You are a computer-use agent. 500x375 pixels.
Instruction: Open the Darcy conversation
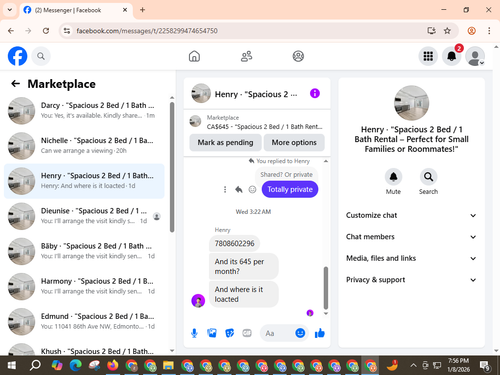tap(84, 110)
